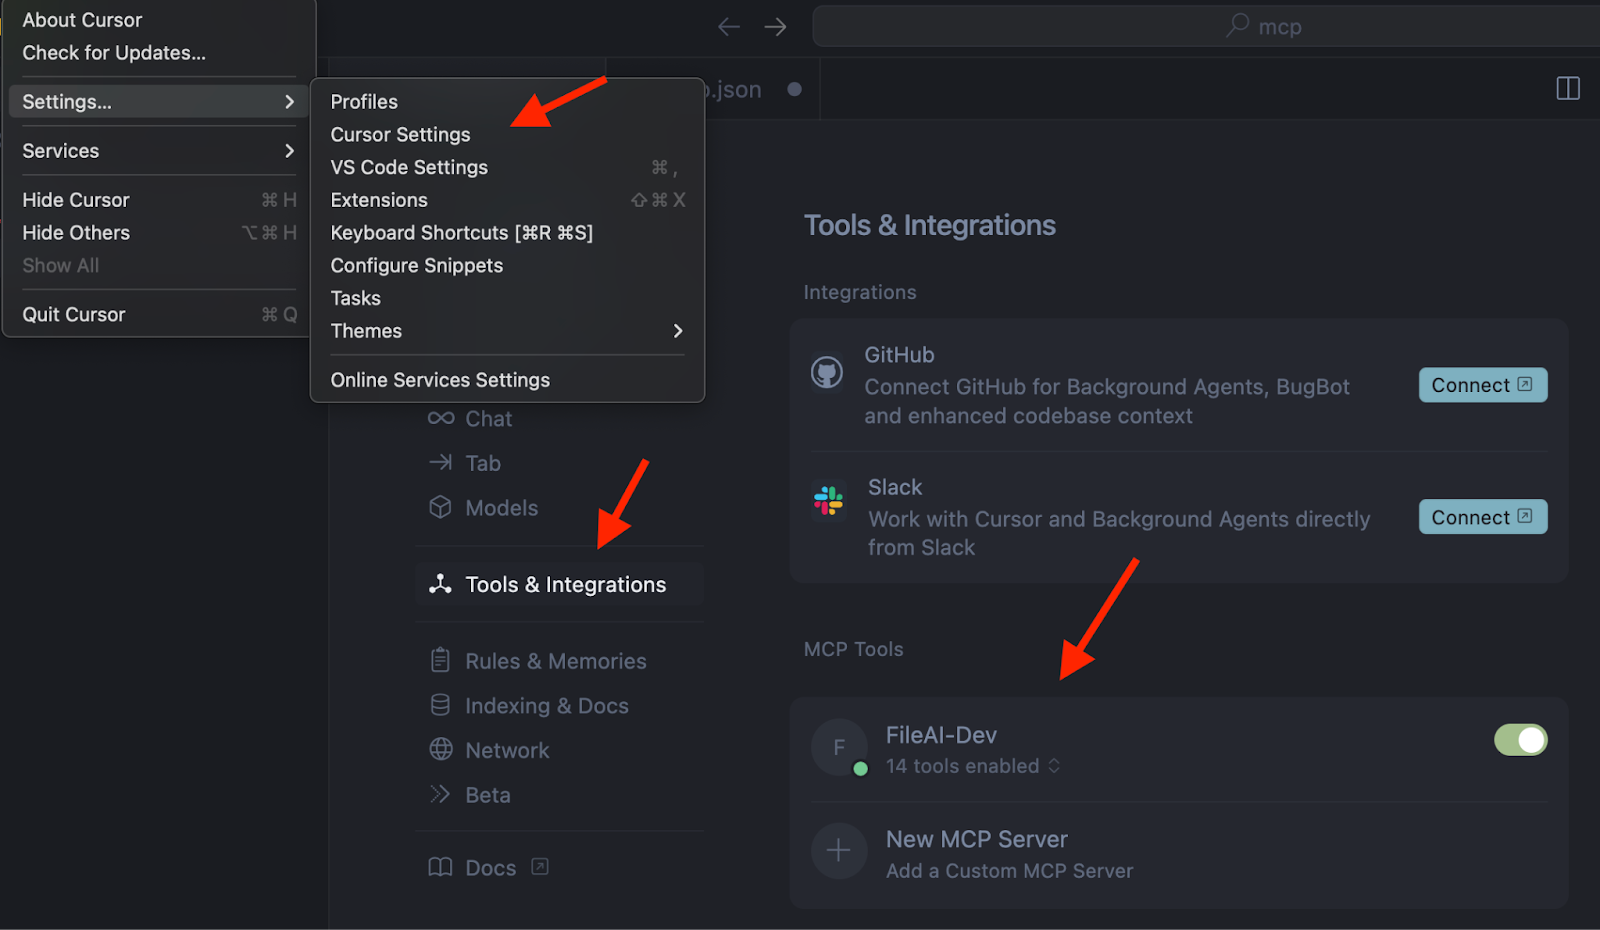
Task: Open the Docs link in sidebar
Action: 490,867
